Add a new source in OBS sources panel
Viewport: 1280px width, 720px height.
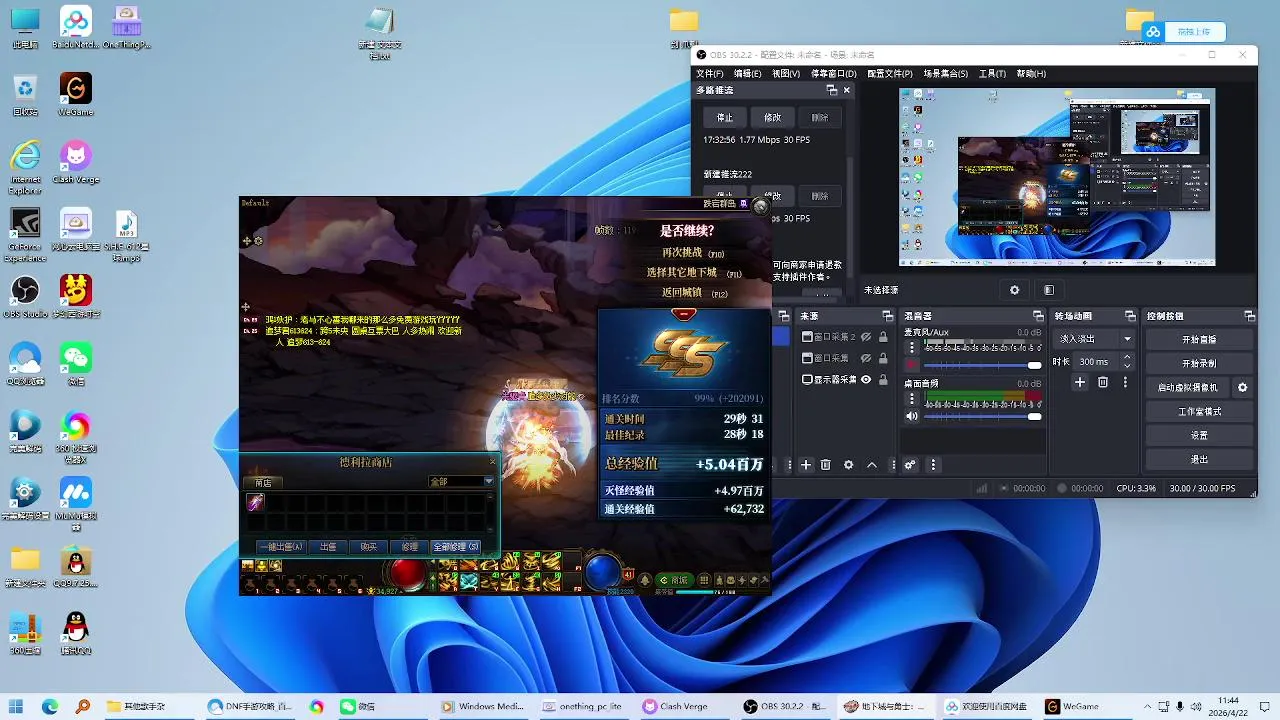[x=806, y=465]
